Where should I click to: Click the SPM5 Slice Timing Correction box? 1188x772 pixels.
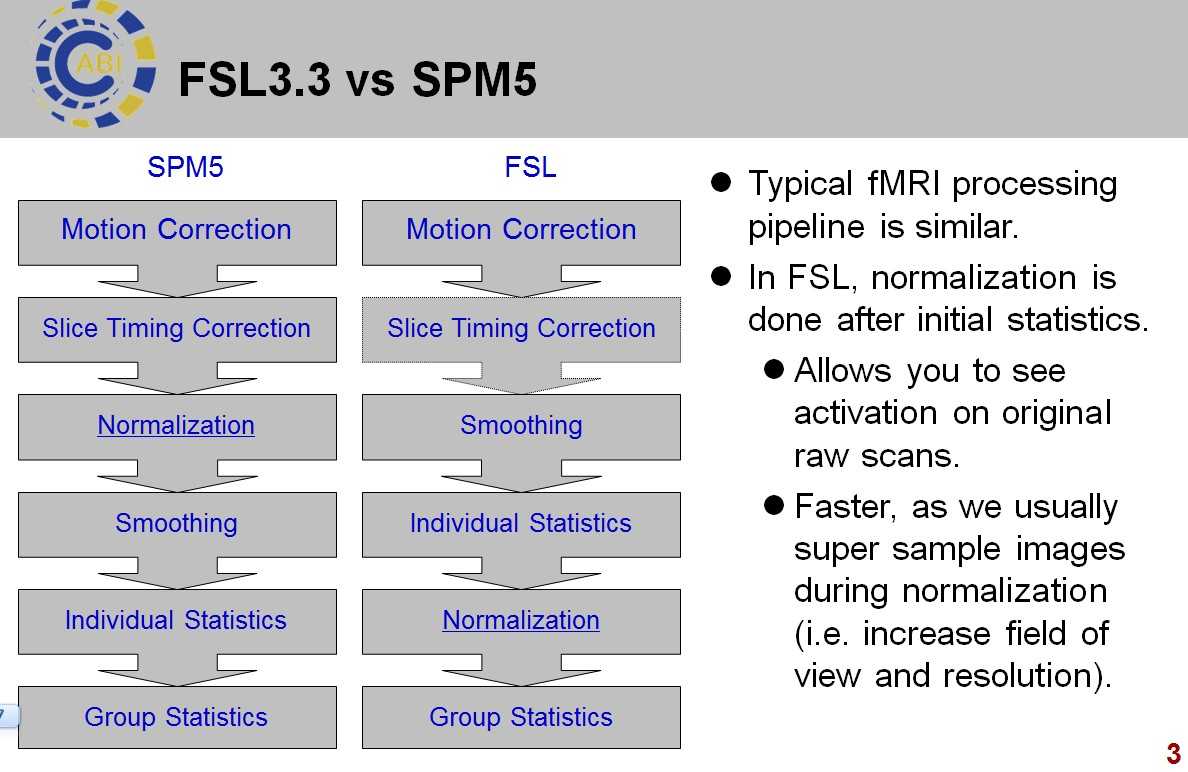pyautogui.click(x=177, y=330)
